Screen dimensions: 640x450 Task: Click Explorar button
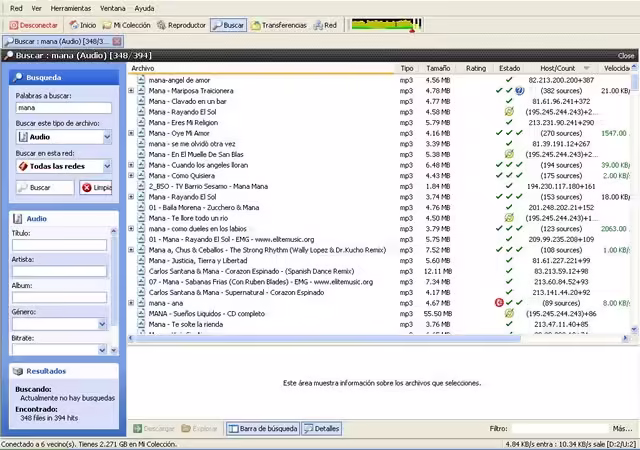pyautogui.click(x=200, y=428)
